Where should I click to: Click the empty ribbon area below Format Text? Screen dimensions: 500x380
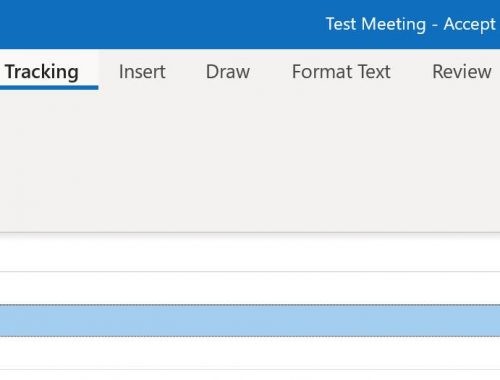coord(341,160)
